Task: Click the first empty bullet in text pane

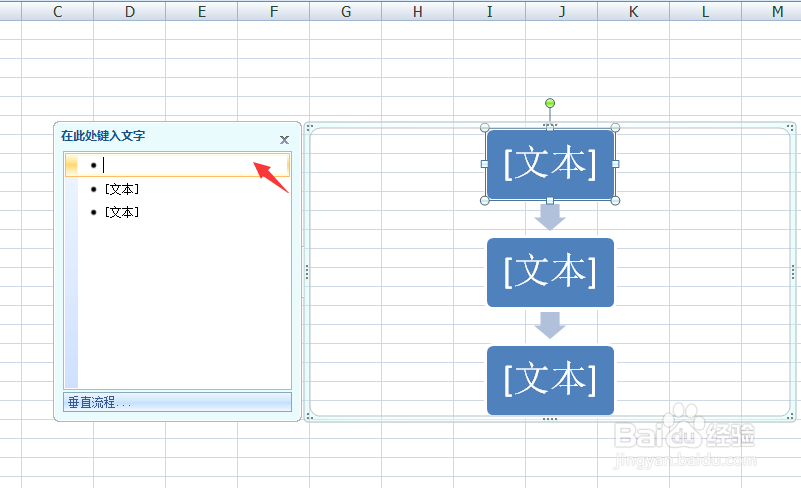Action: click(177, 165)
